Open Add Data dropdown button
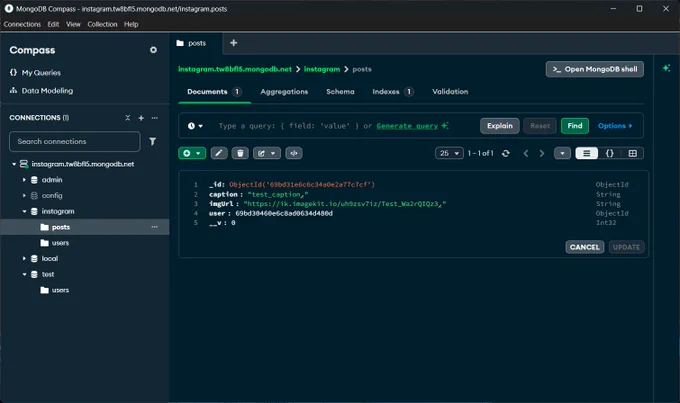This screenshot has width=680, height=403. (x=192, y=153)
